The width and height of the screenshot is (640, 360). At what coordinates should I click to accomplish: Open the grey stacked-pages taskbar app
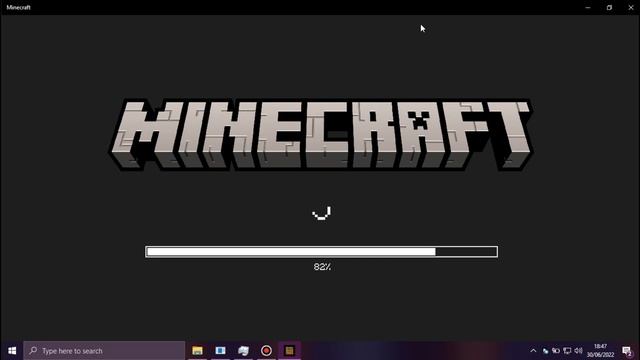[x=243, y=351]
